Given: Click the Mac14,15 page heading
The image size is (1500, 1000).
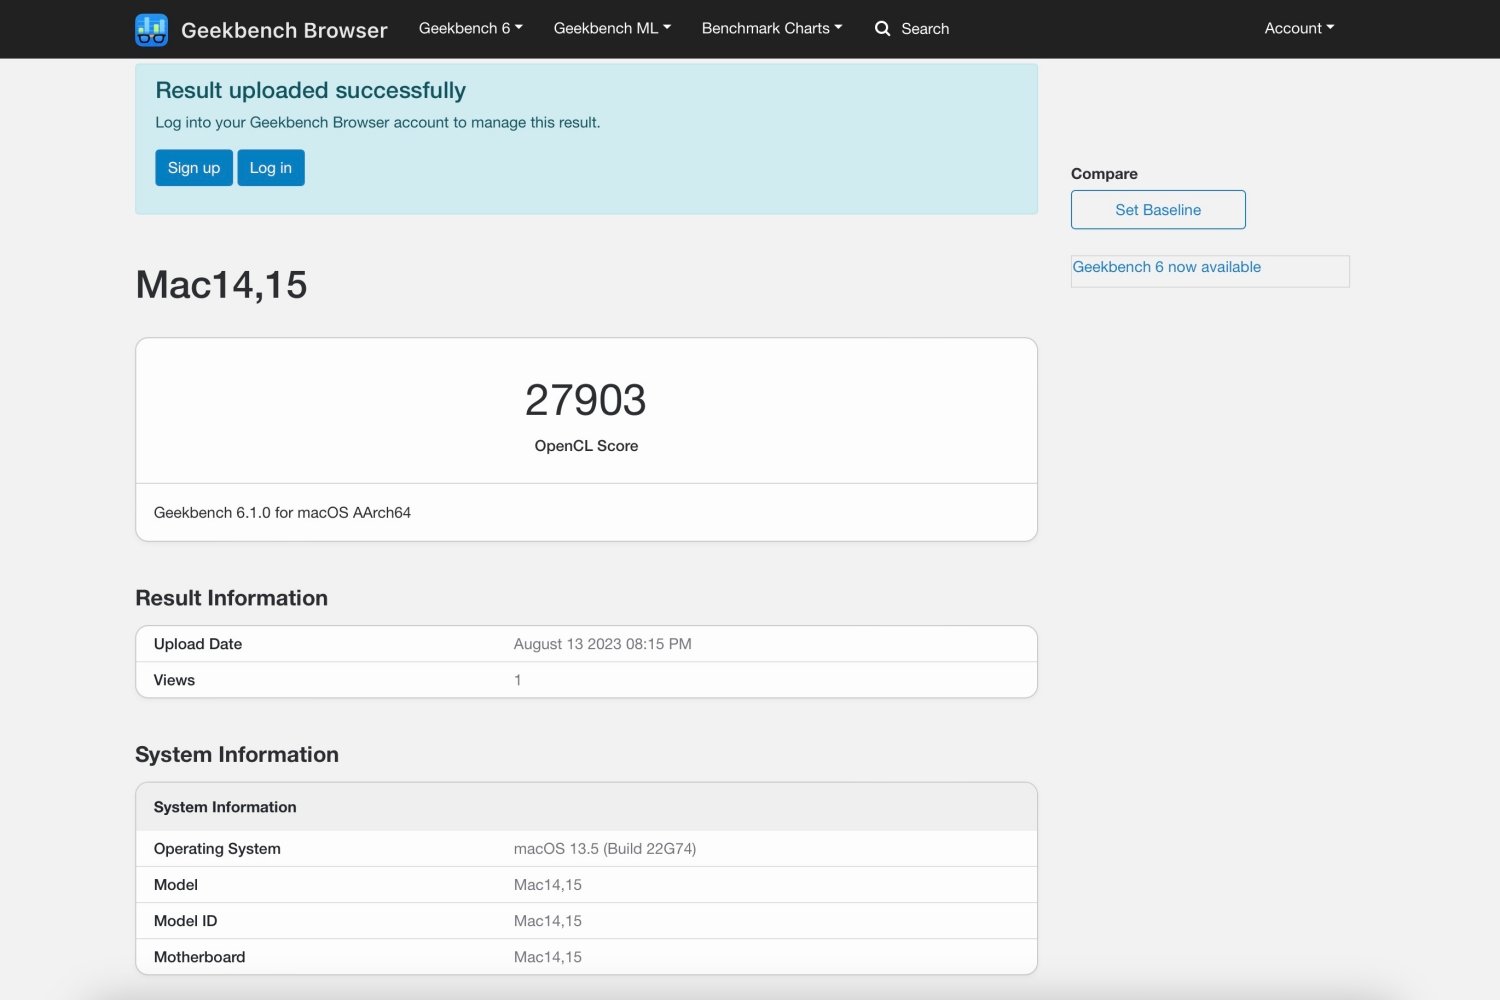Looking at the screenshot, I should (221, 285).
